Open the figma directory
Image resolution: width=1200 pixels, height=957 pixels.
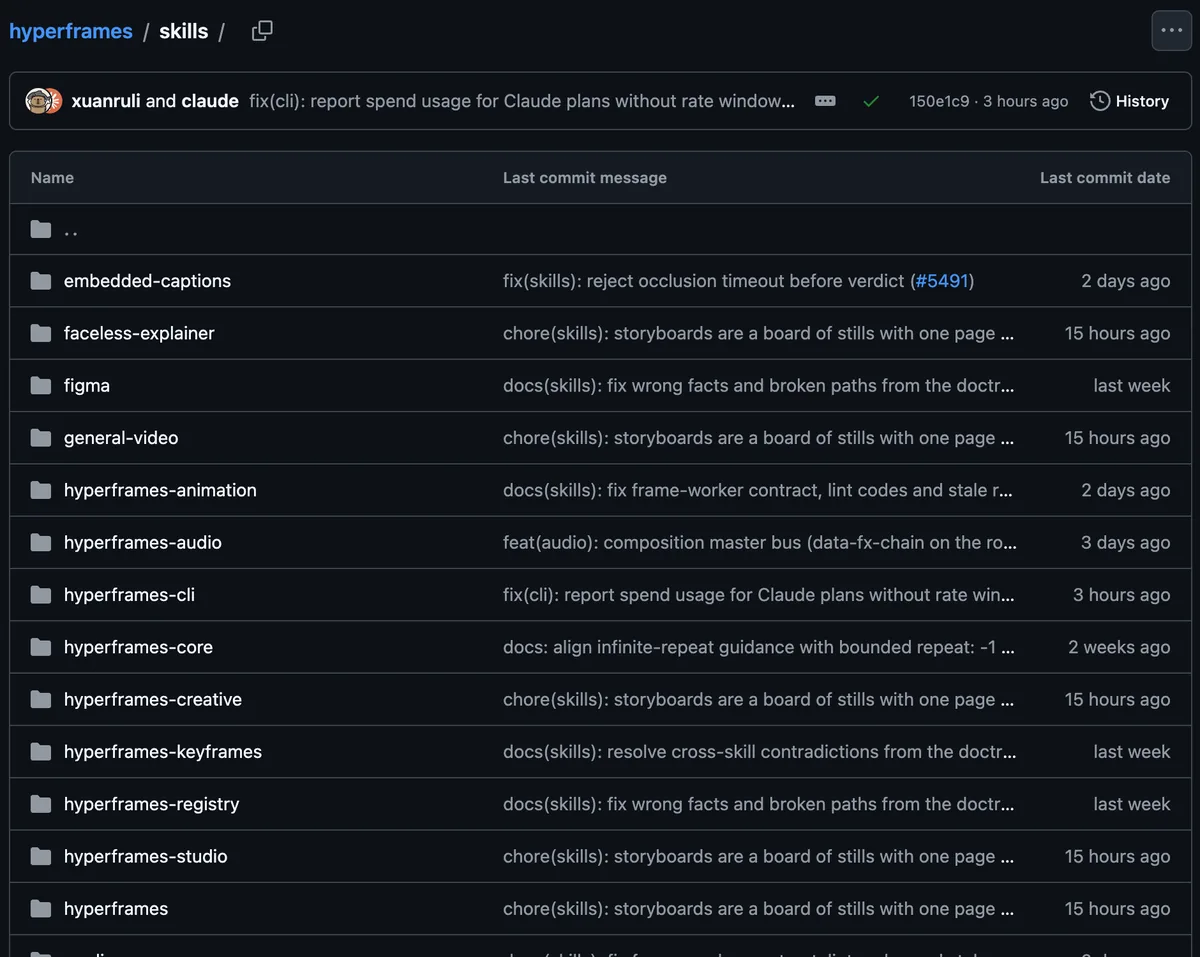click(x=87, y=385)
